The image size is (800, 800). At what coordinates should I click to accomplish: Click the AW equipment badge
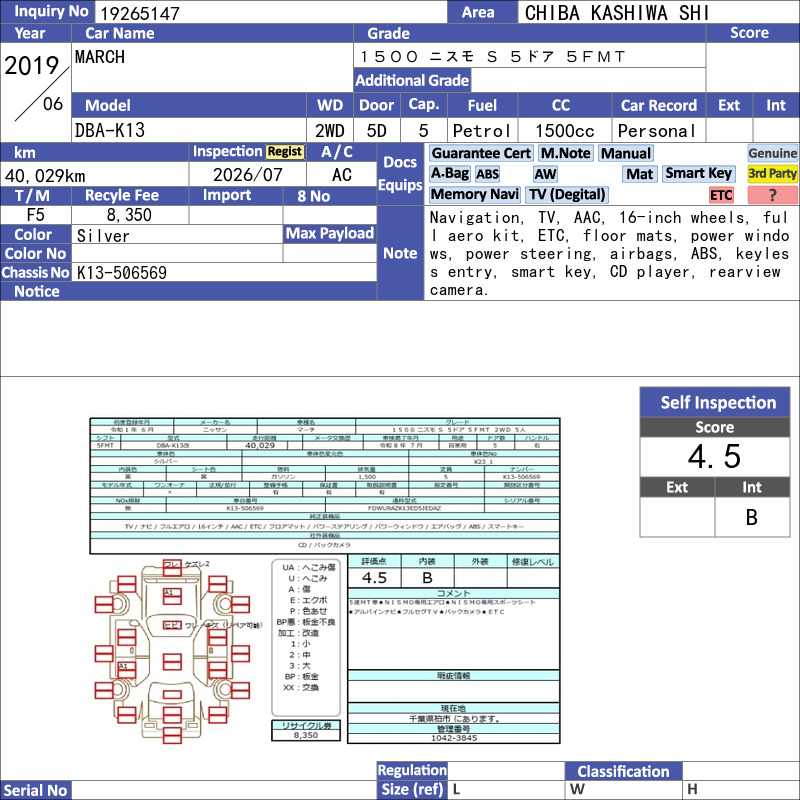[545, 174]
